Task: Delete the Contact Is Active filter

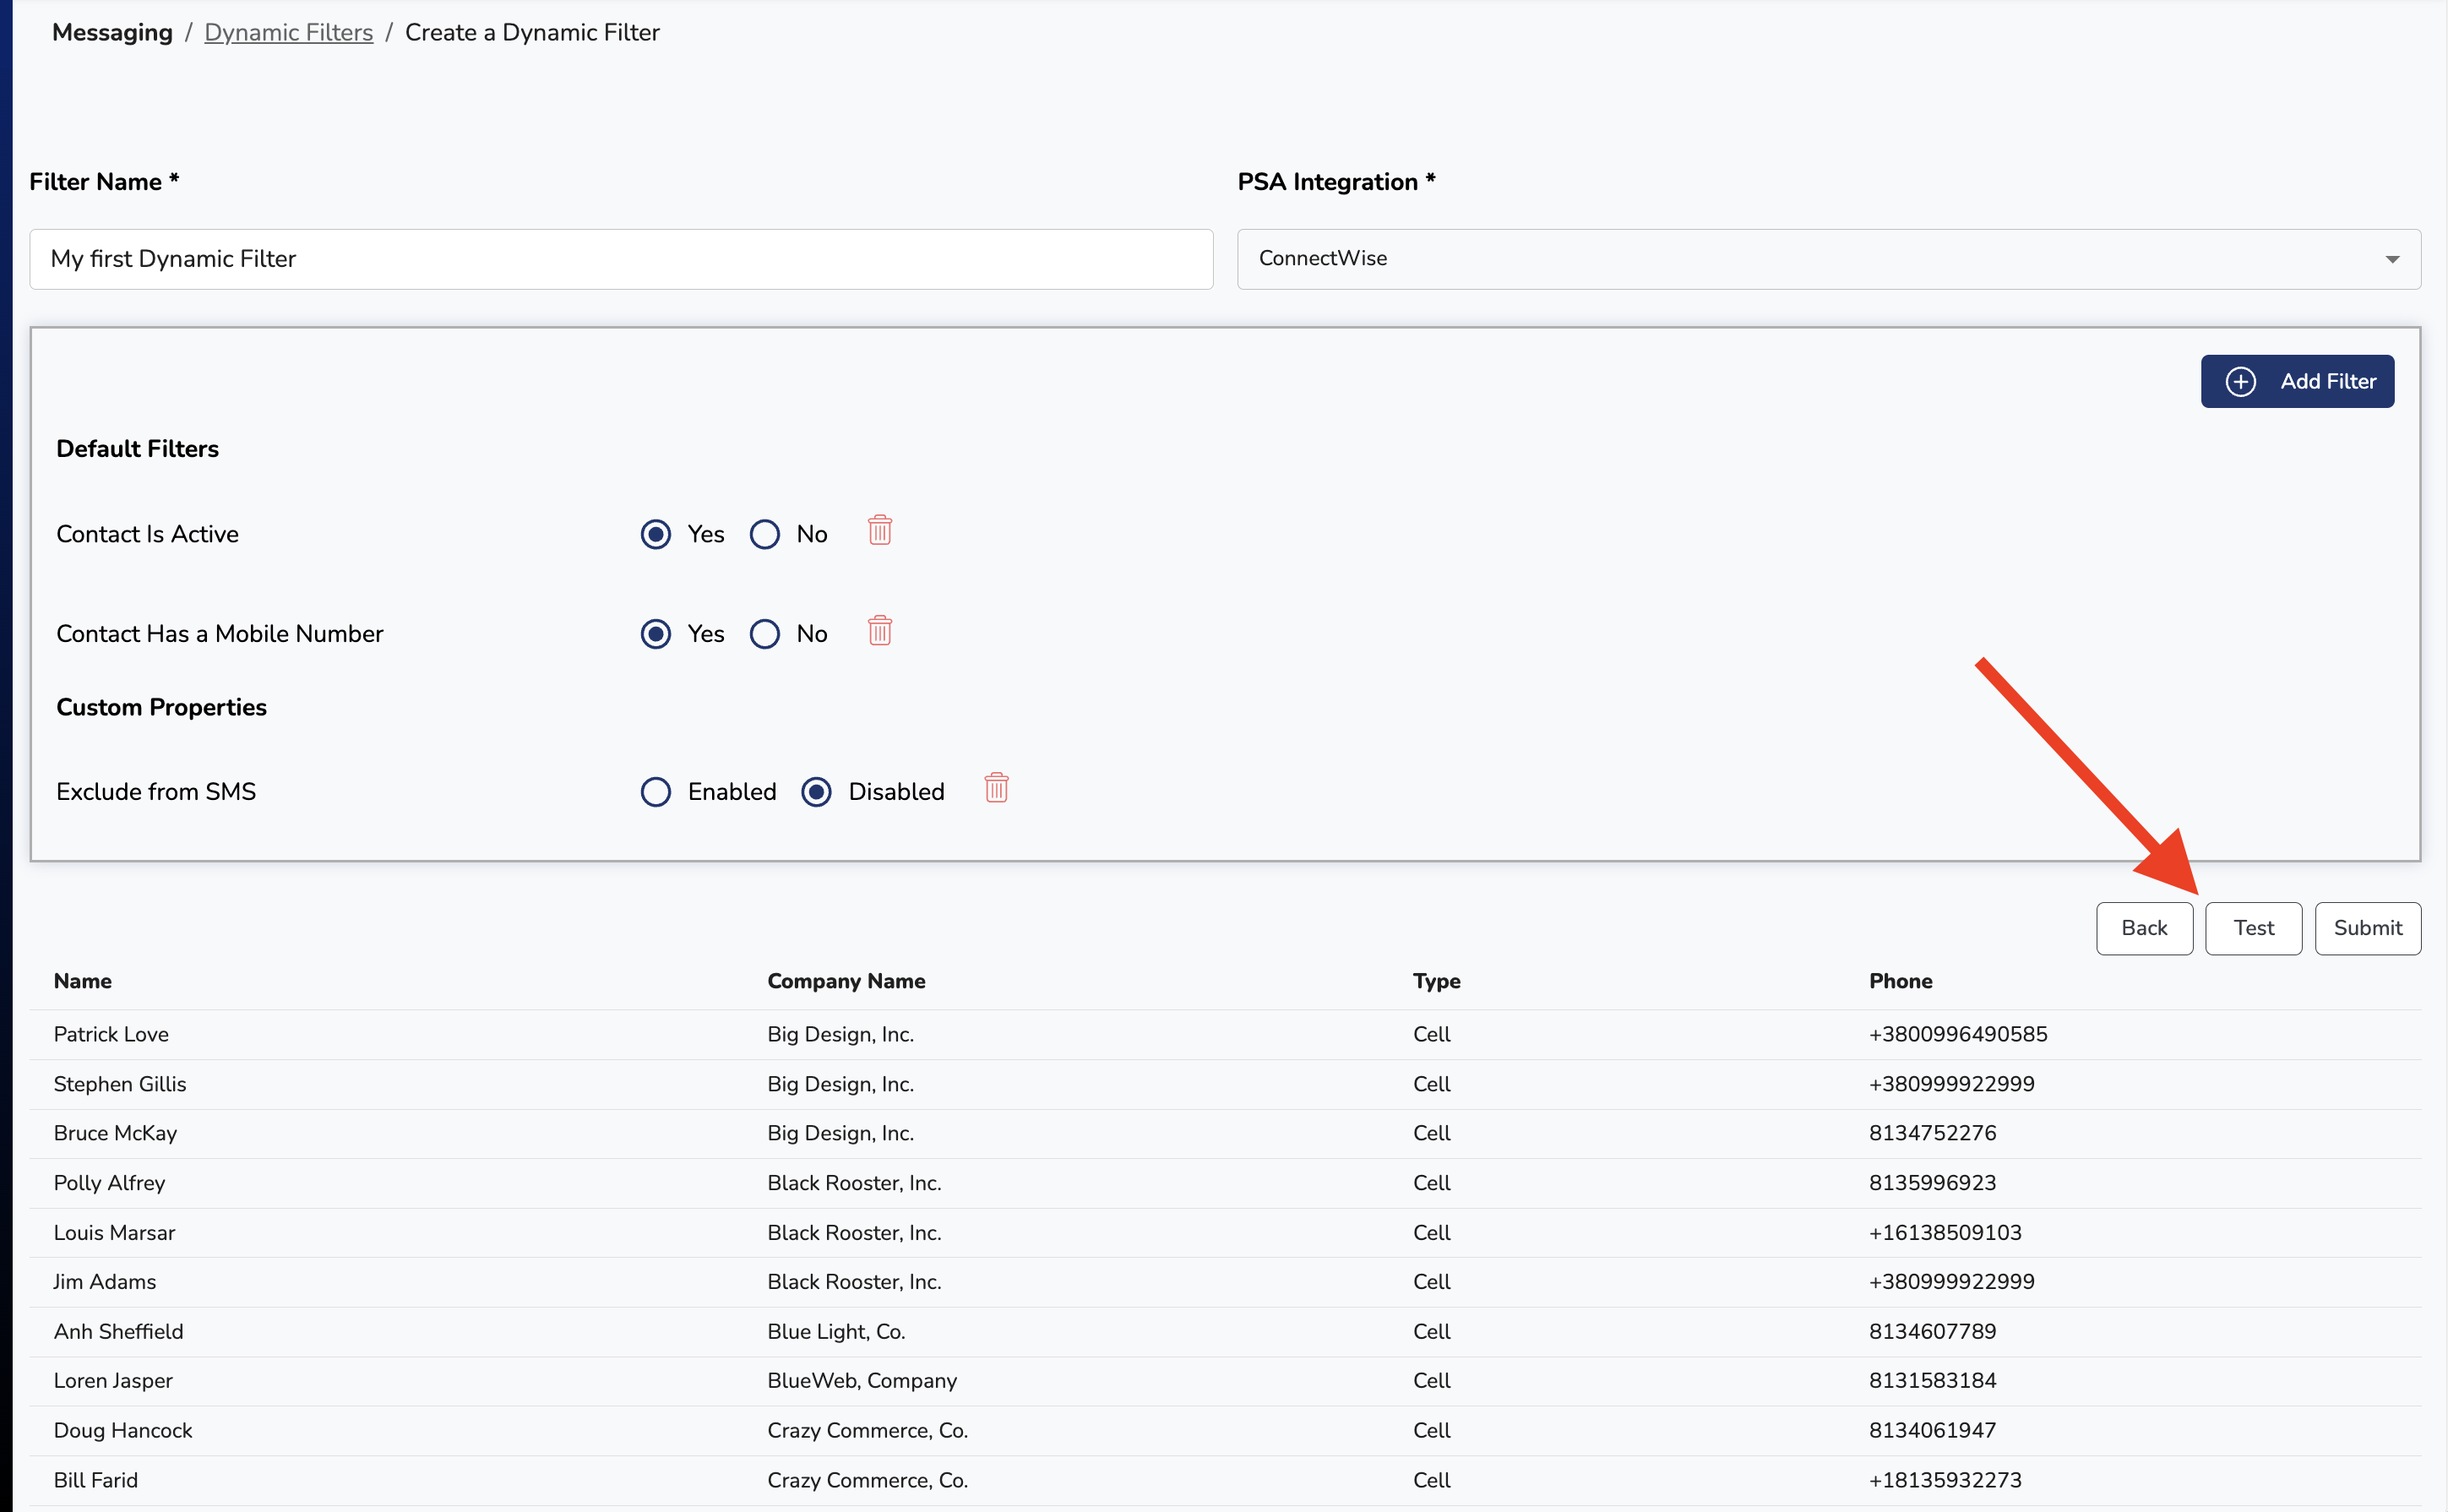Action: pos(879,531)
